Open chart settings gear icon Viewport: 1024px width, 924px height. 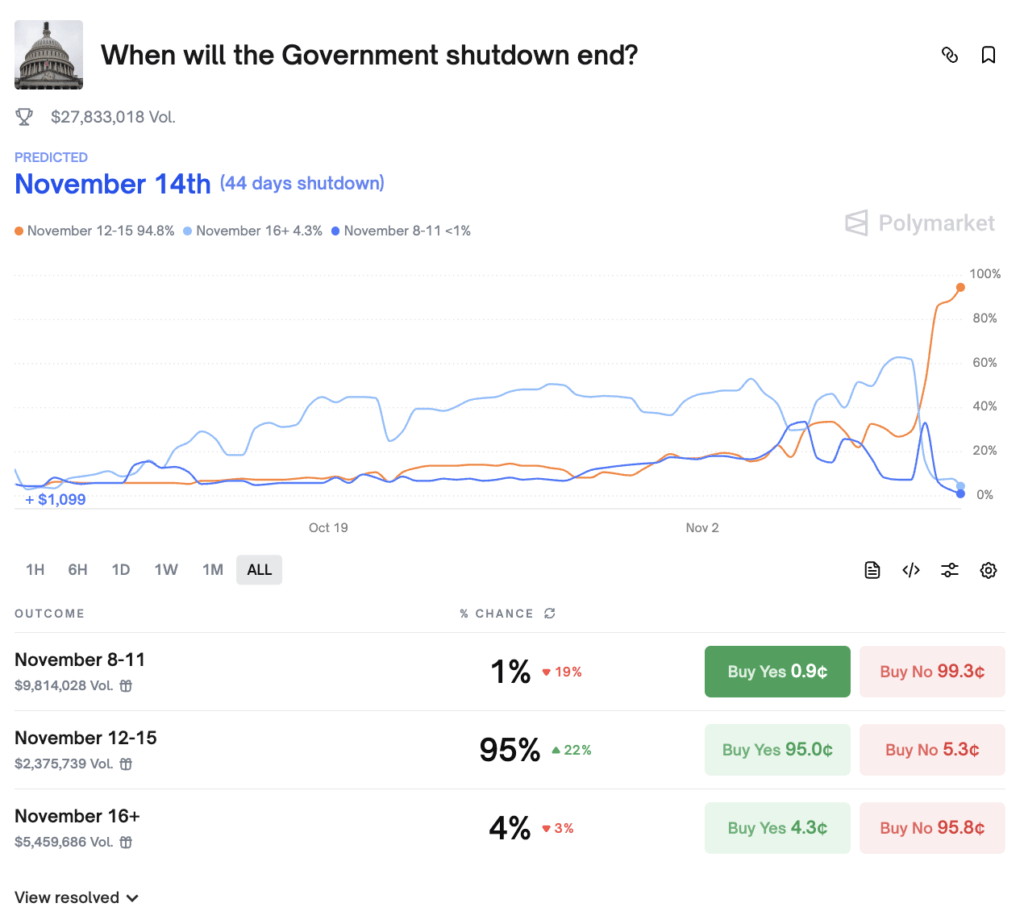click(x=988, y=570)
